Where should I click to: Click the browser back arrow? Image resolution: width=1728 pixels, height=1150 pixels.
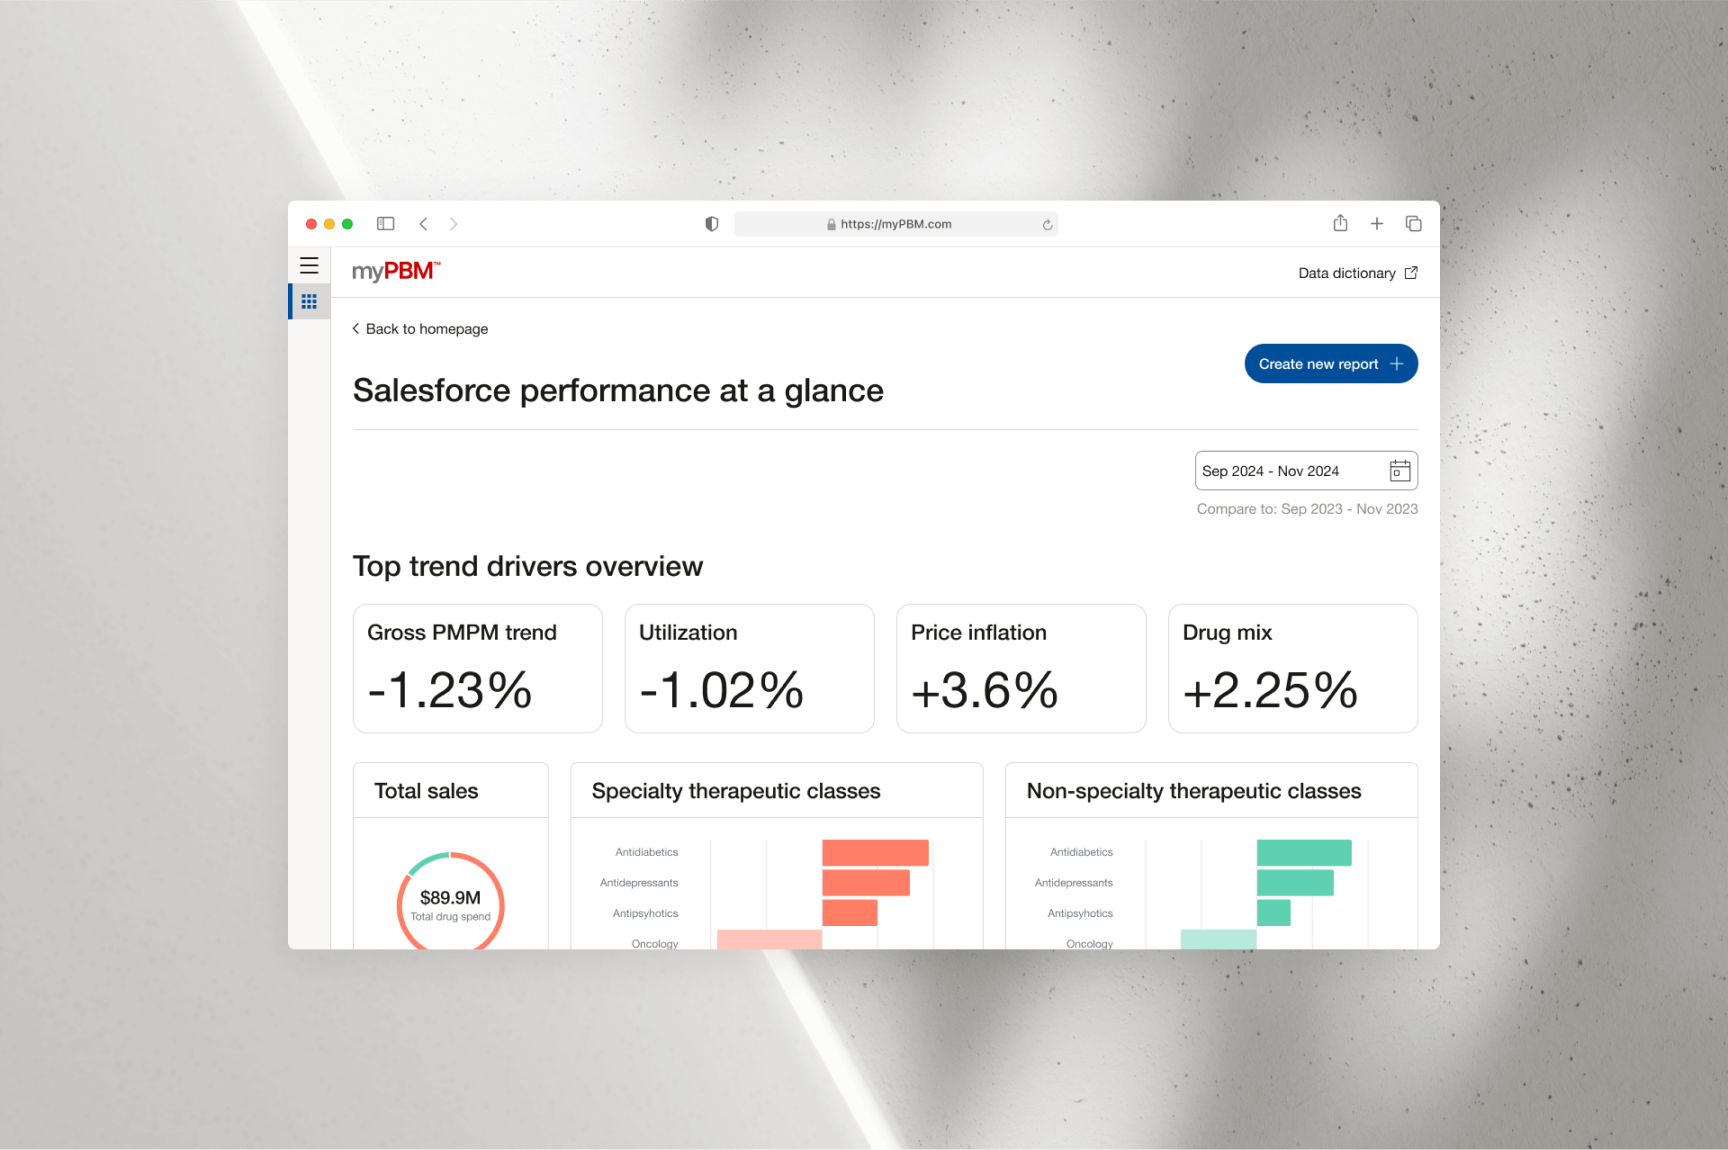click(424, 224)
